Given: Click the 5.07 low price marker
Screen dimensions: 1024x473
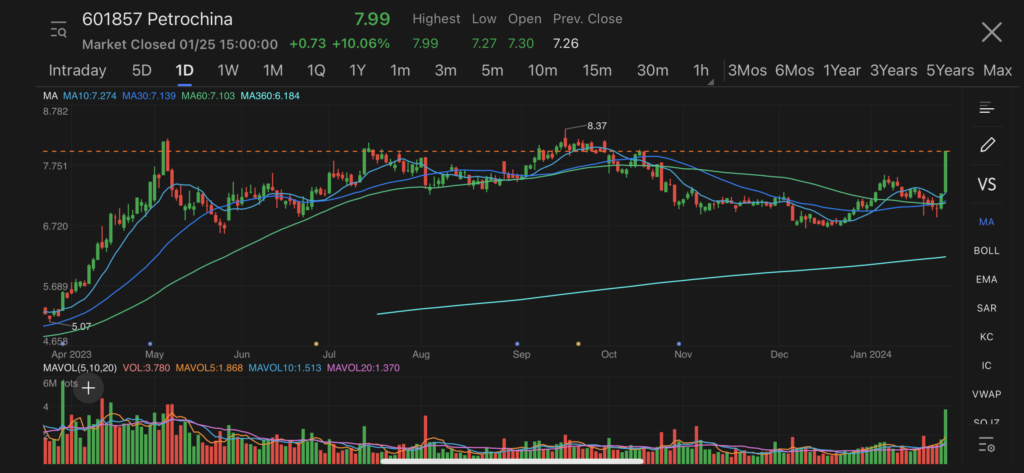Looking at the screenshot, I should click(x=82, y=326).
